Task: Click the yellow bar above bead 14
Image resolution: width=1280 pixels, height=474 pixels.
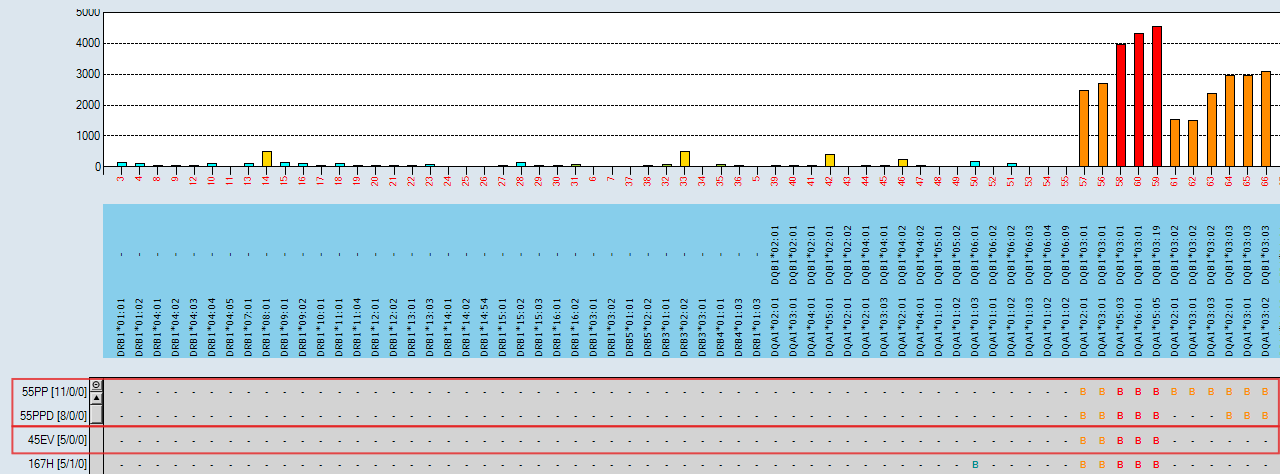Action: tap(267, 159)
